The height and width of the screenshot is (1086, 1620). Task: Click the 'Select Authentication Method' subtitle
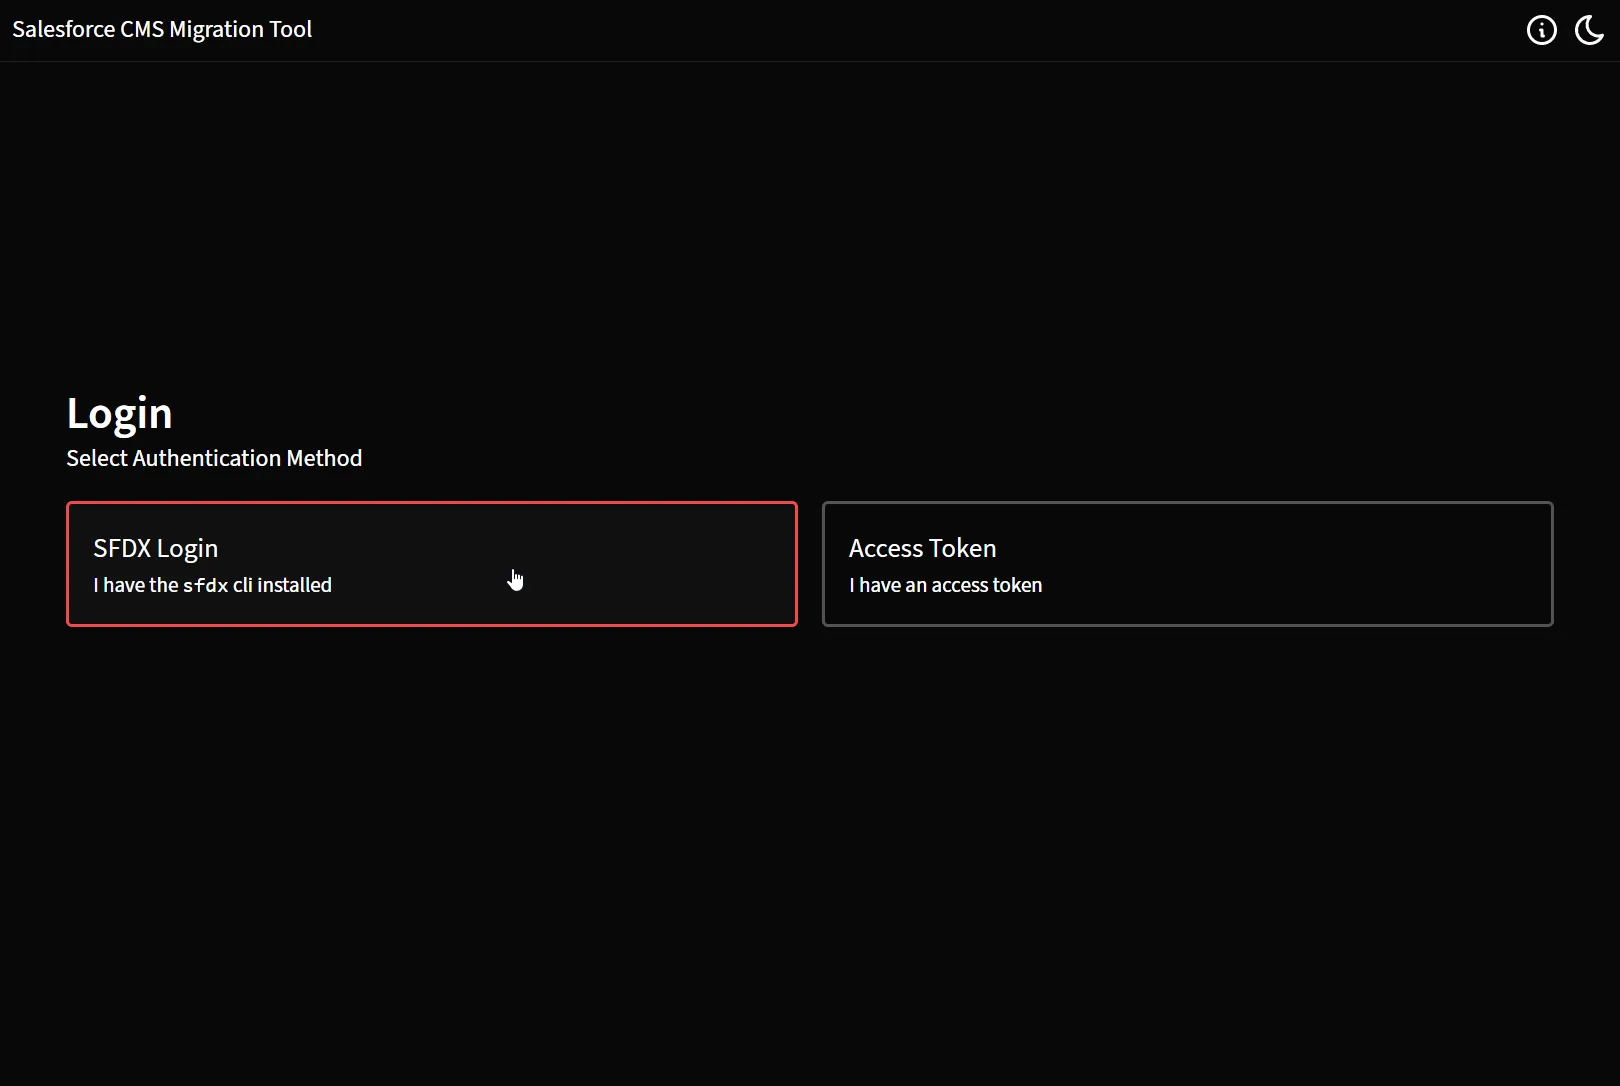click(x=213, y=458)
